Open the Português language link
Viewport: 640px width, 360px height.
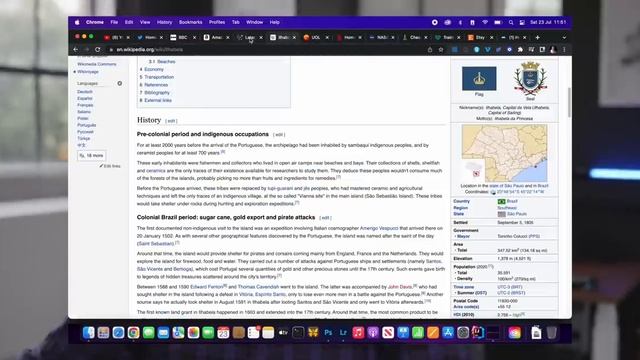[x=87, y=125]
